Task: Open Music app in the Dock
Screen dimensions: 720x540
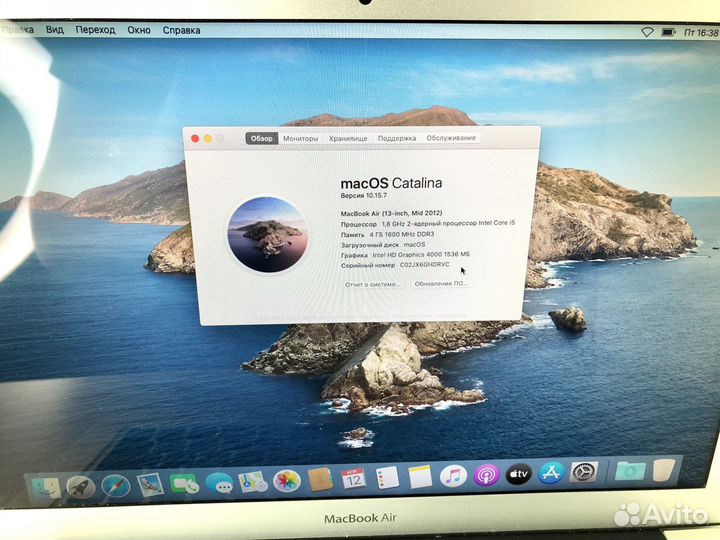Action: [x=453, y=476]
